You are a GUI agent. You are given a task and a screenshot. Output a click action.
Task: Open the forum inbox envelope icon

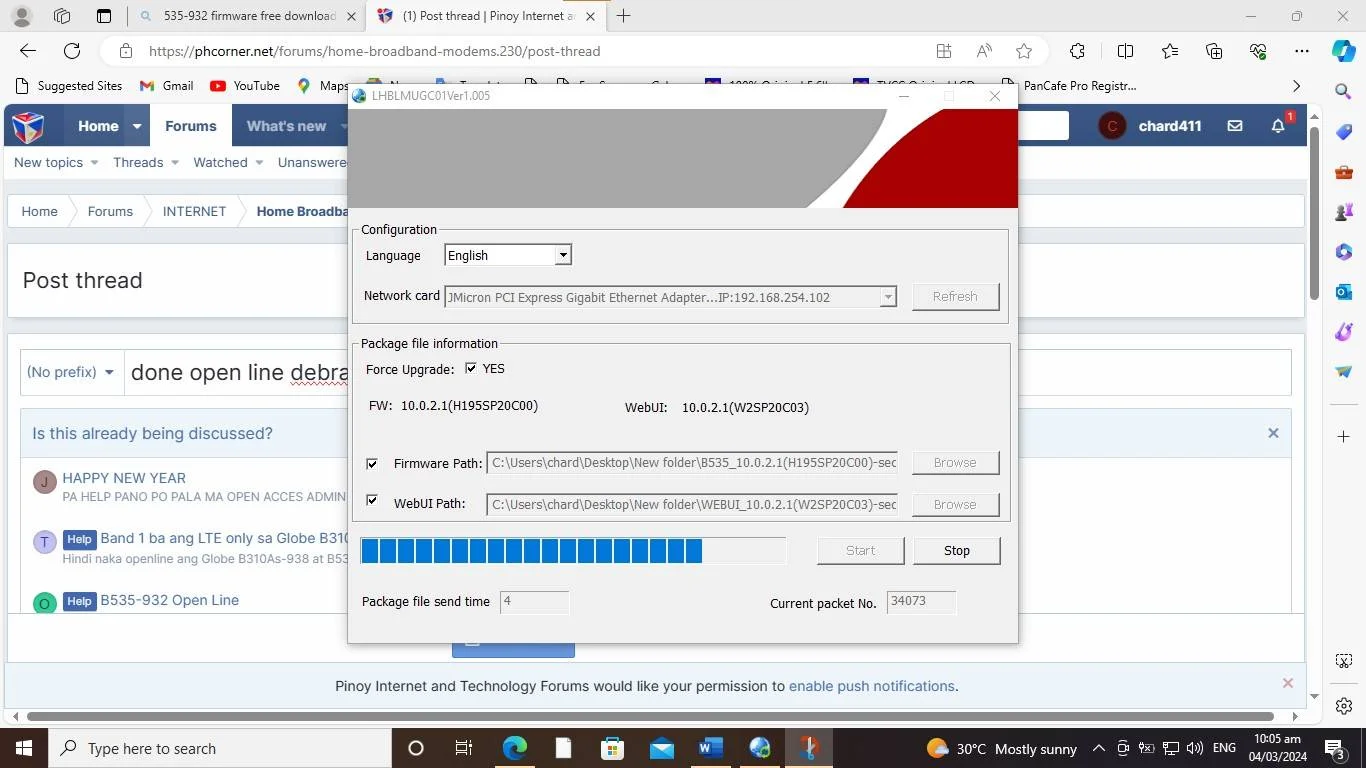point(1235,126)
